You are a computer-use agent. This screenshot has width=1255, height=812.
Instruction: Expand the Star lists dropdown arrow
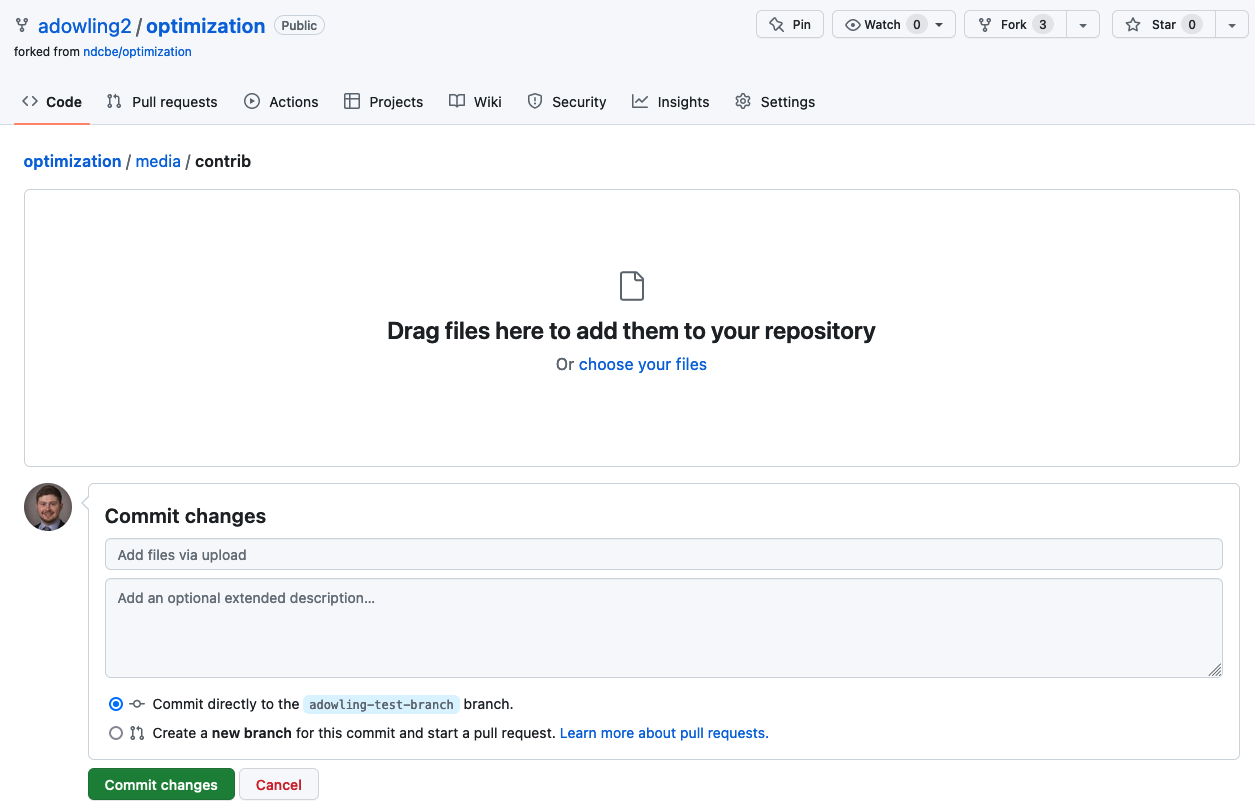(1231, 25)
